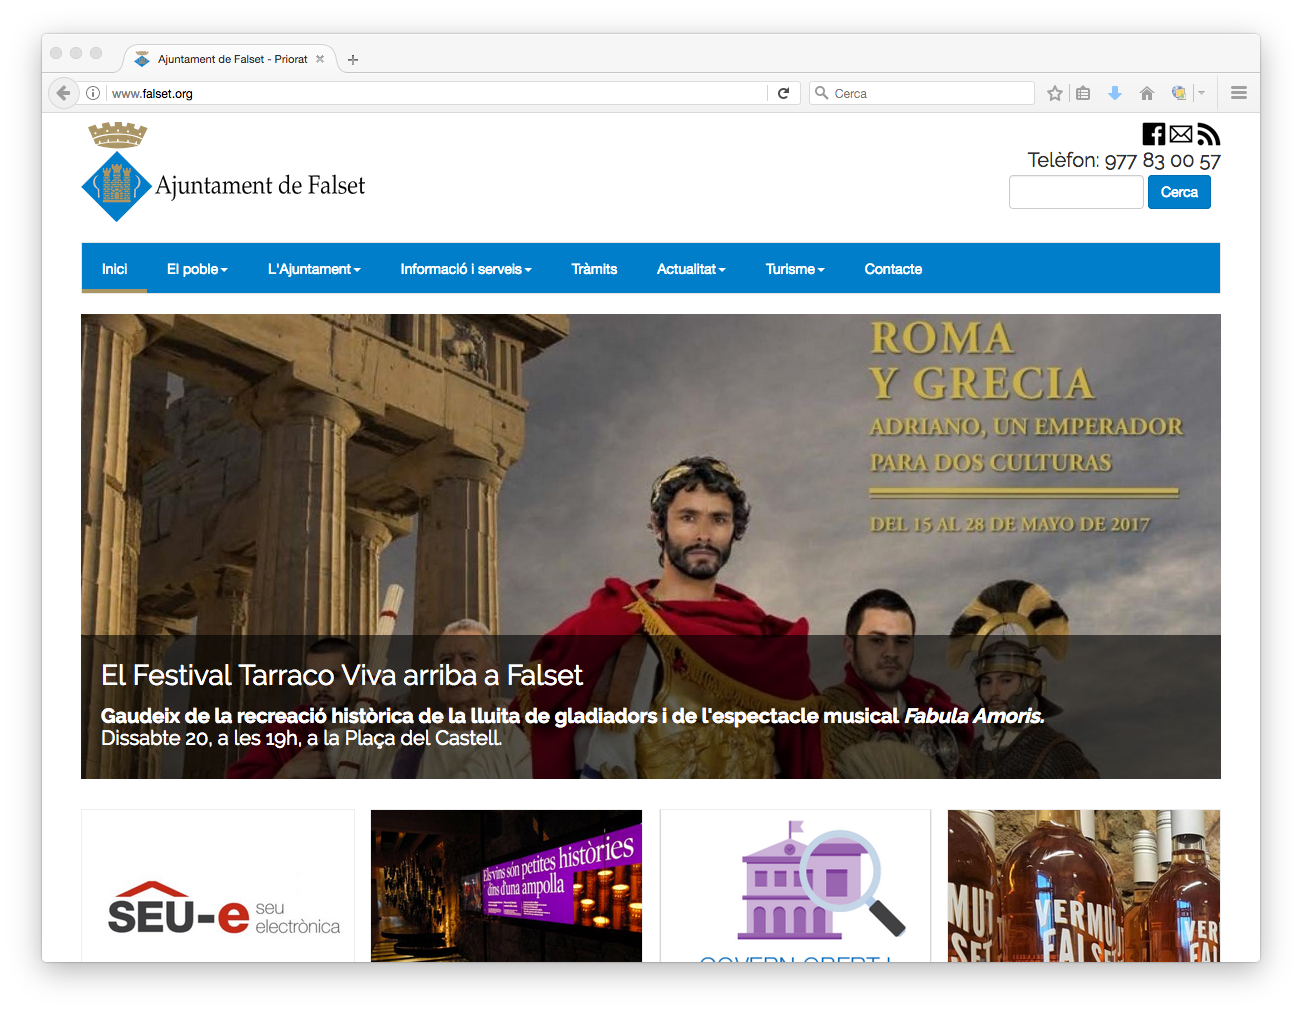Viewport: 1302px width, 1012px height.
Task: Show site information icon in address bar
Action: [x=93, y=93]
